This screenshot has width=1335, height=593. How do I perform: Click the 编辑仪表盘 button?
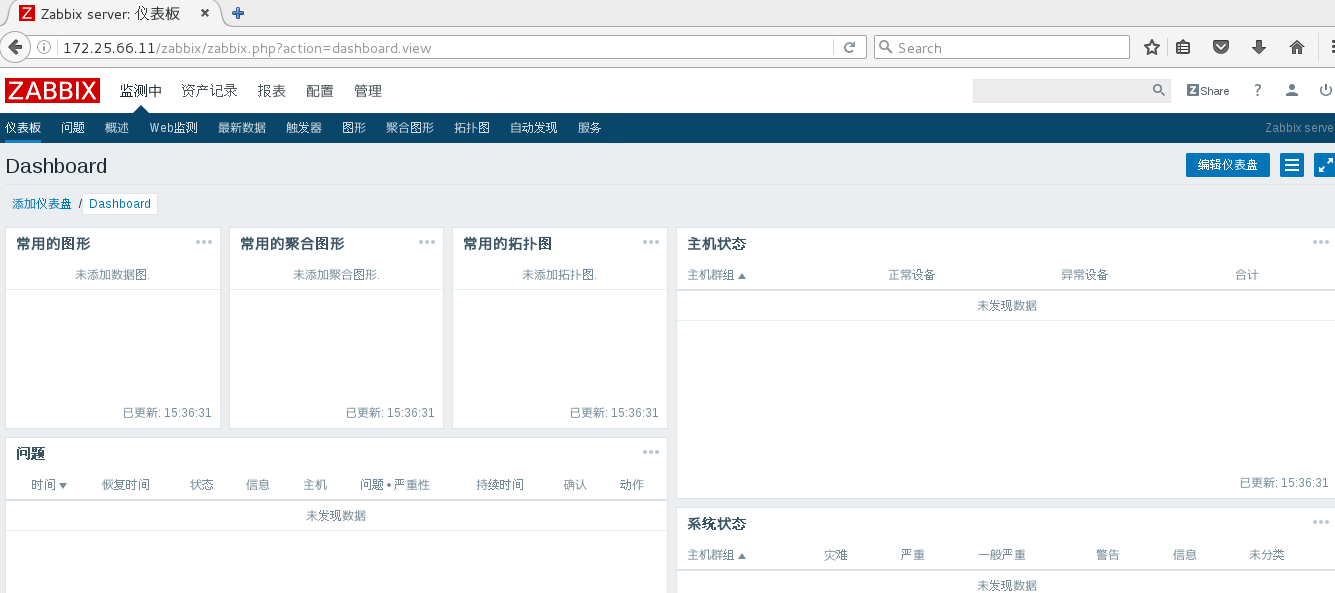(1228, 165)
